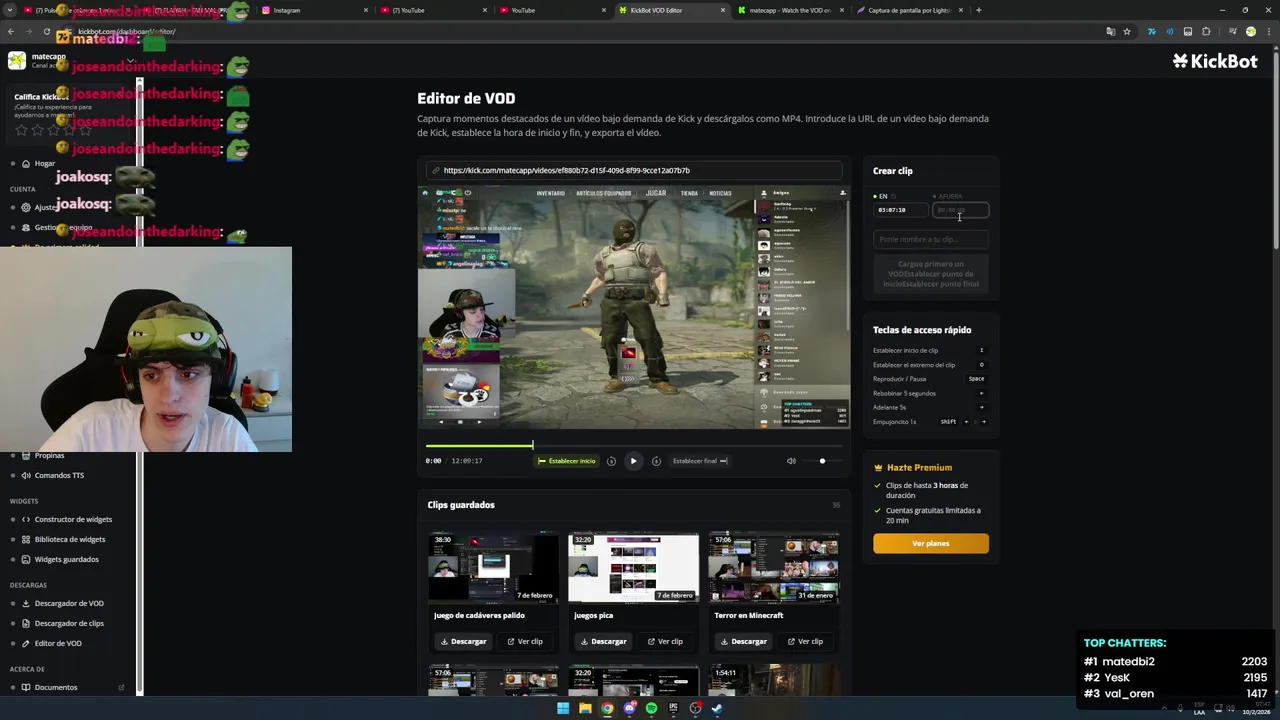
Task: Click the browser back arrow
Action: [x=11, y=31]
